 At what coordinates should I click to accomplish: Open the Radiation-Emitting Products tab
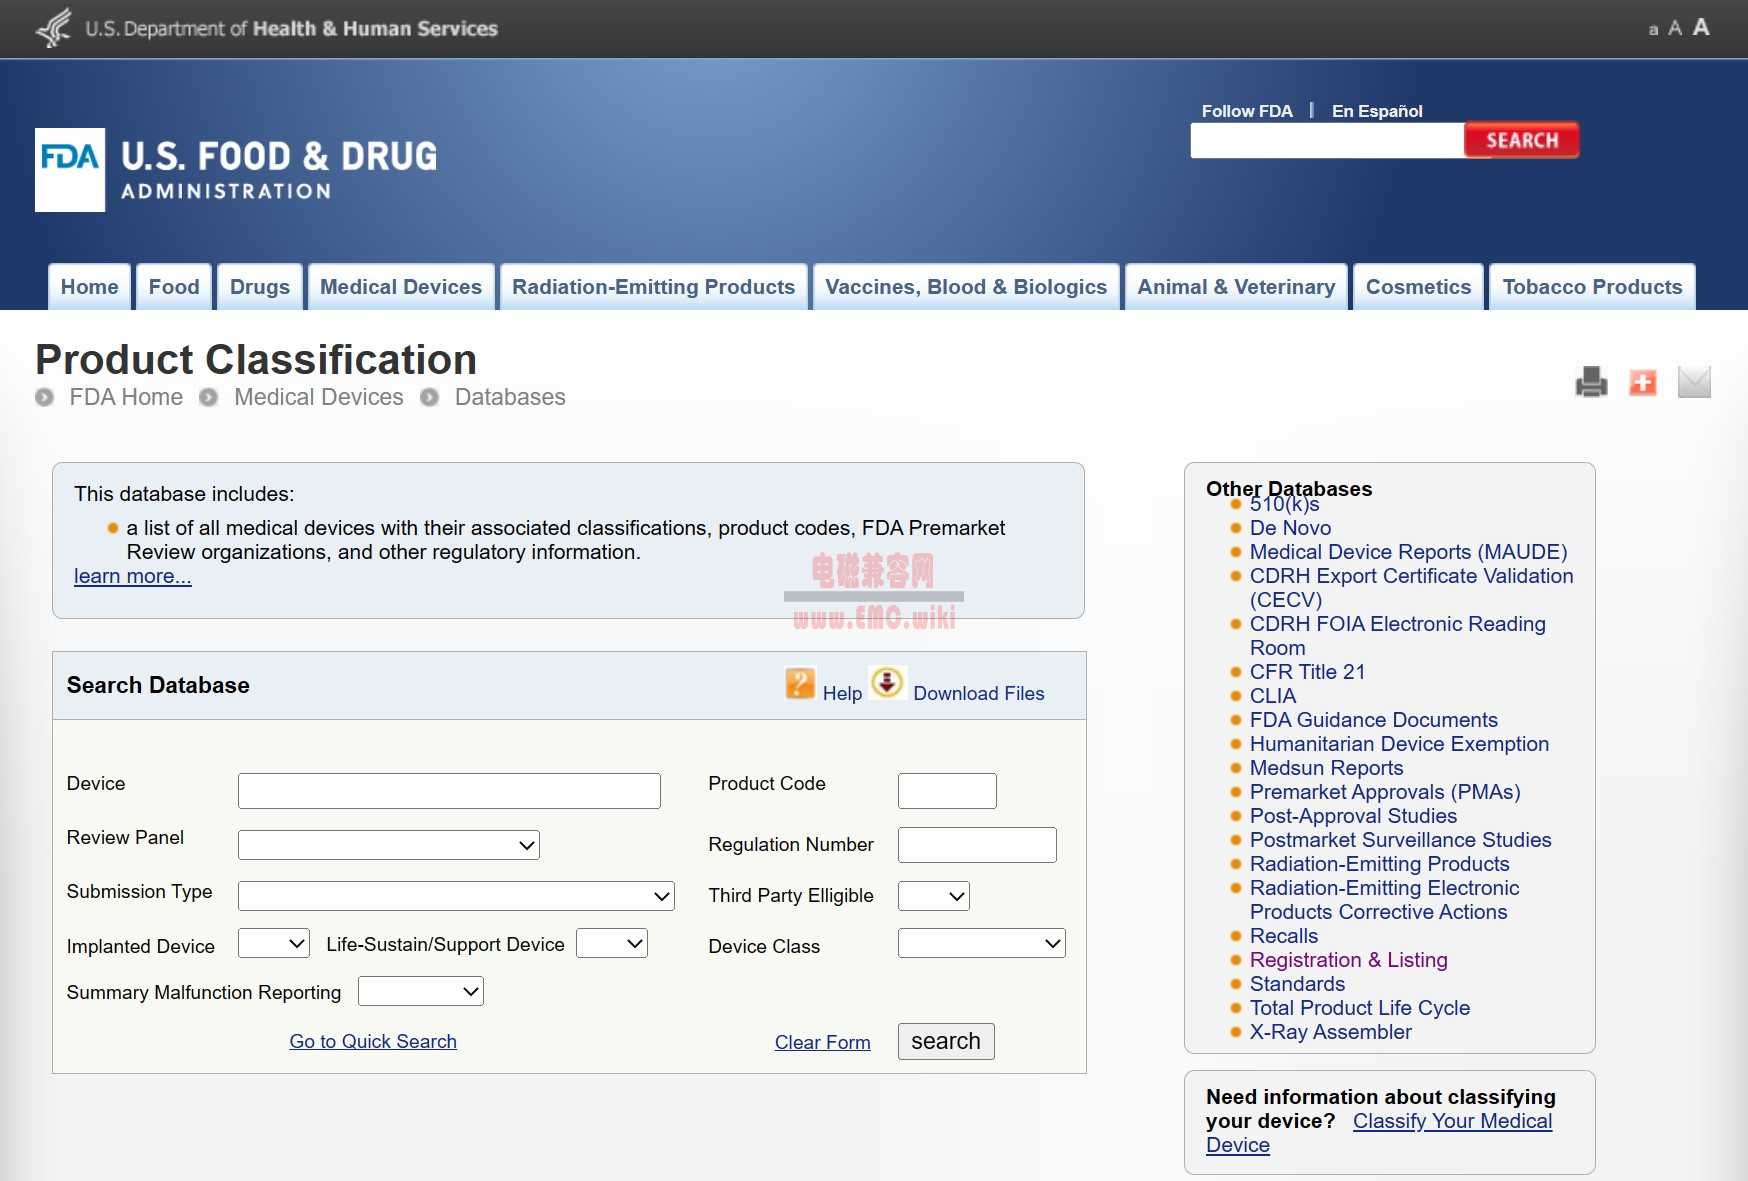654,287
